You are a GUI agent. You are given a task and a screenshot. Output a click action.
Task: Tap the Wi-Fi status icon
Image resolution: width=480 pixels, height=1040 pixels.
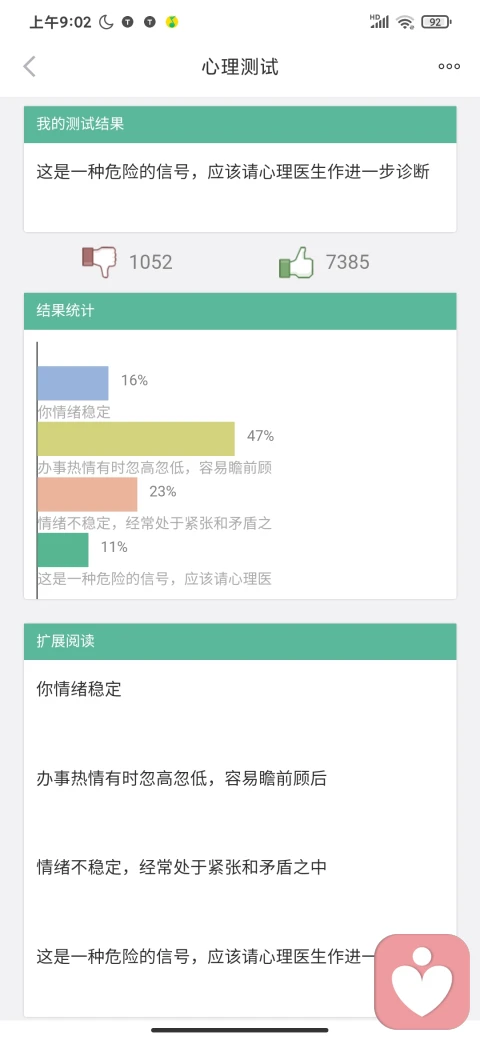pos(404,22)
